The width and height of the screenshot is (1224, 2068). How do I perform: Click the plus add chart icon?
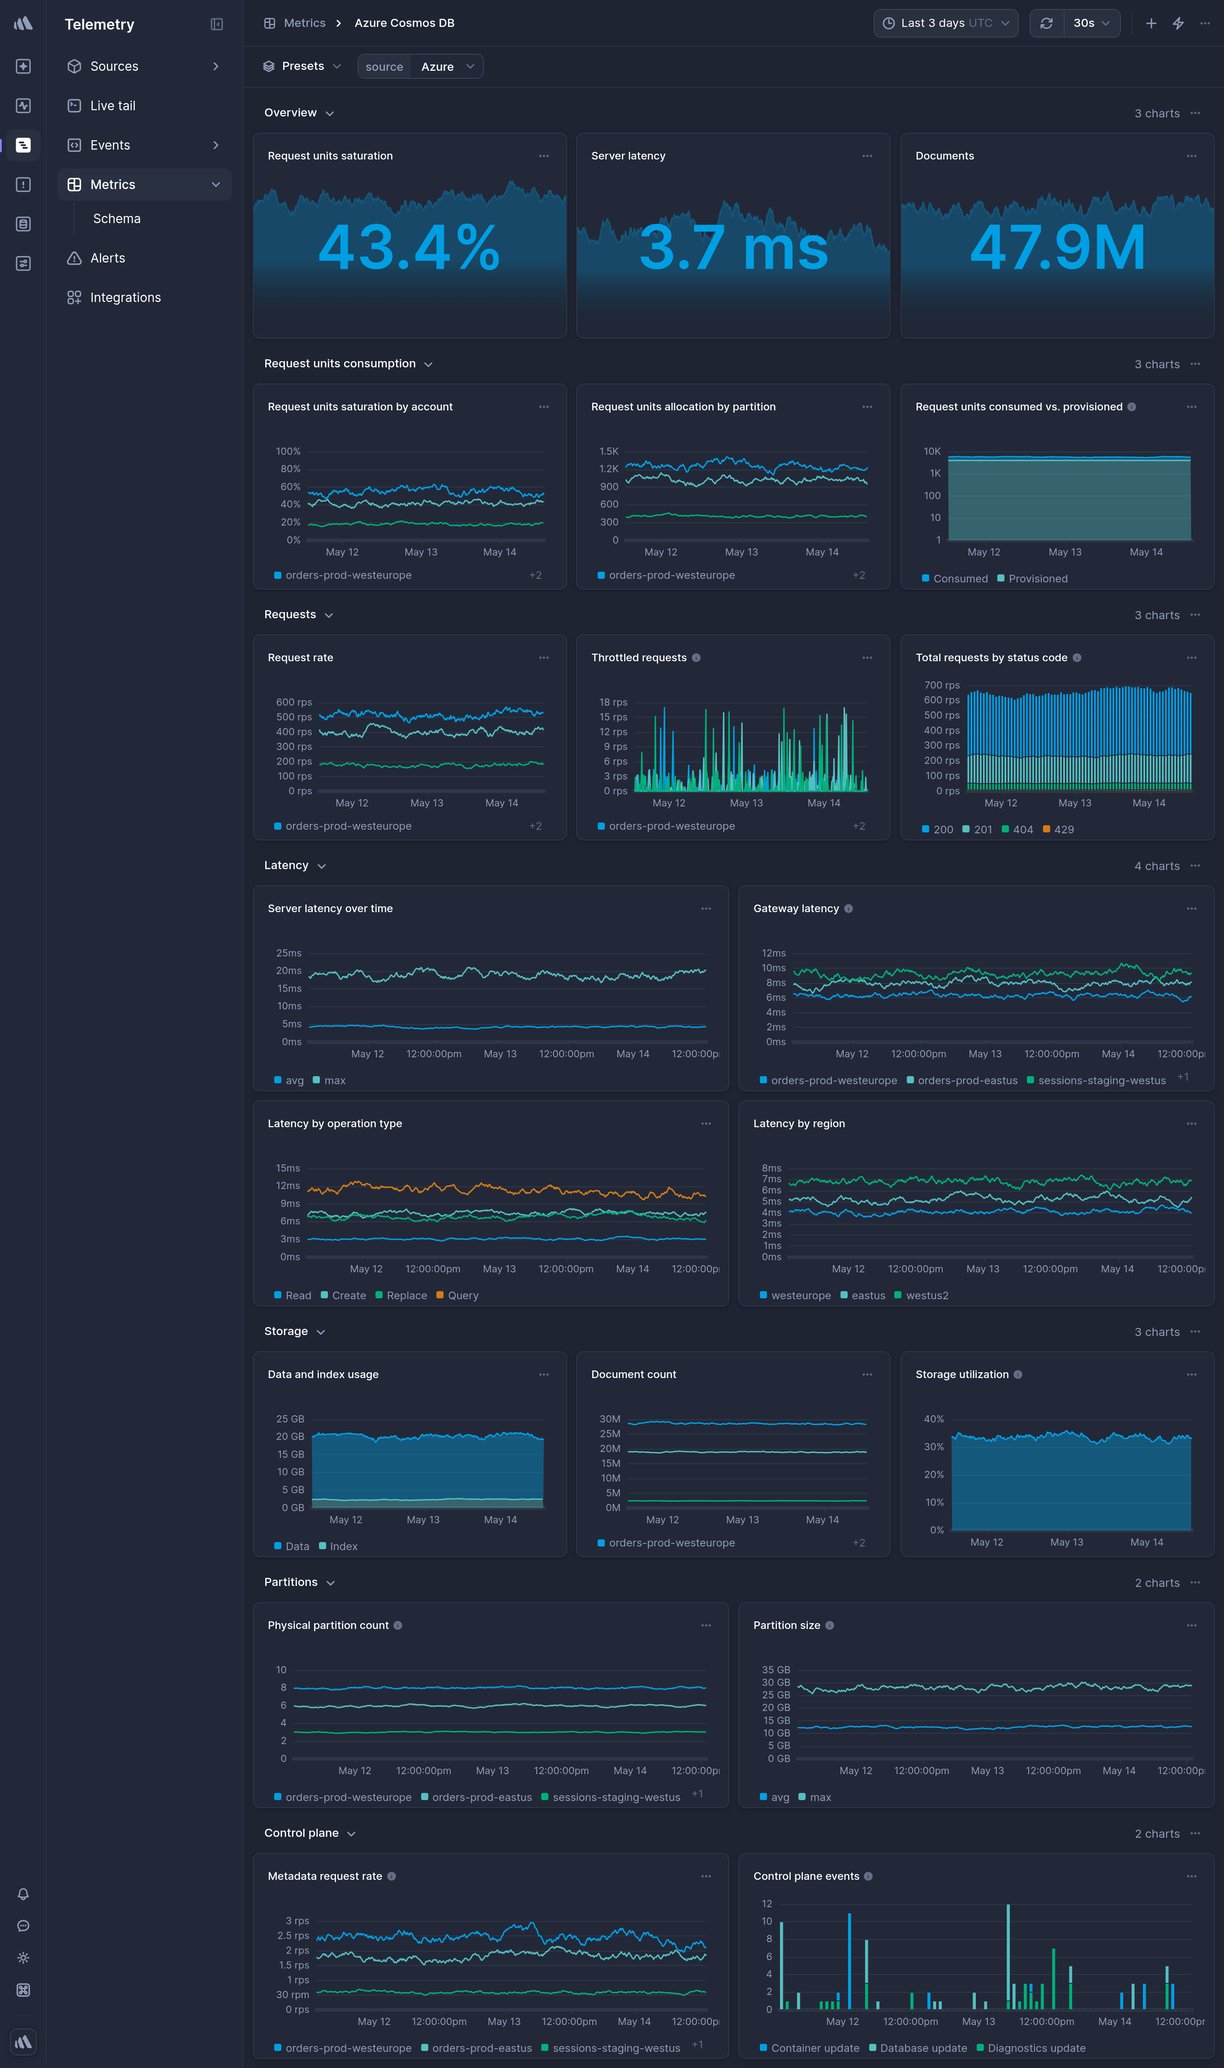coord(1151,23)
